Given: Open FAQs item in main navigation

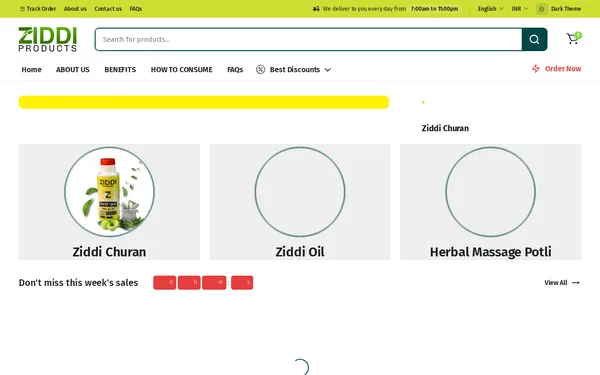Looking at the screenshot, I should click(235, 69).
